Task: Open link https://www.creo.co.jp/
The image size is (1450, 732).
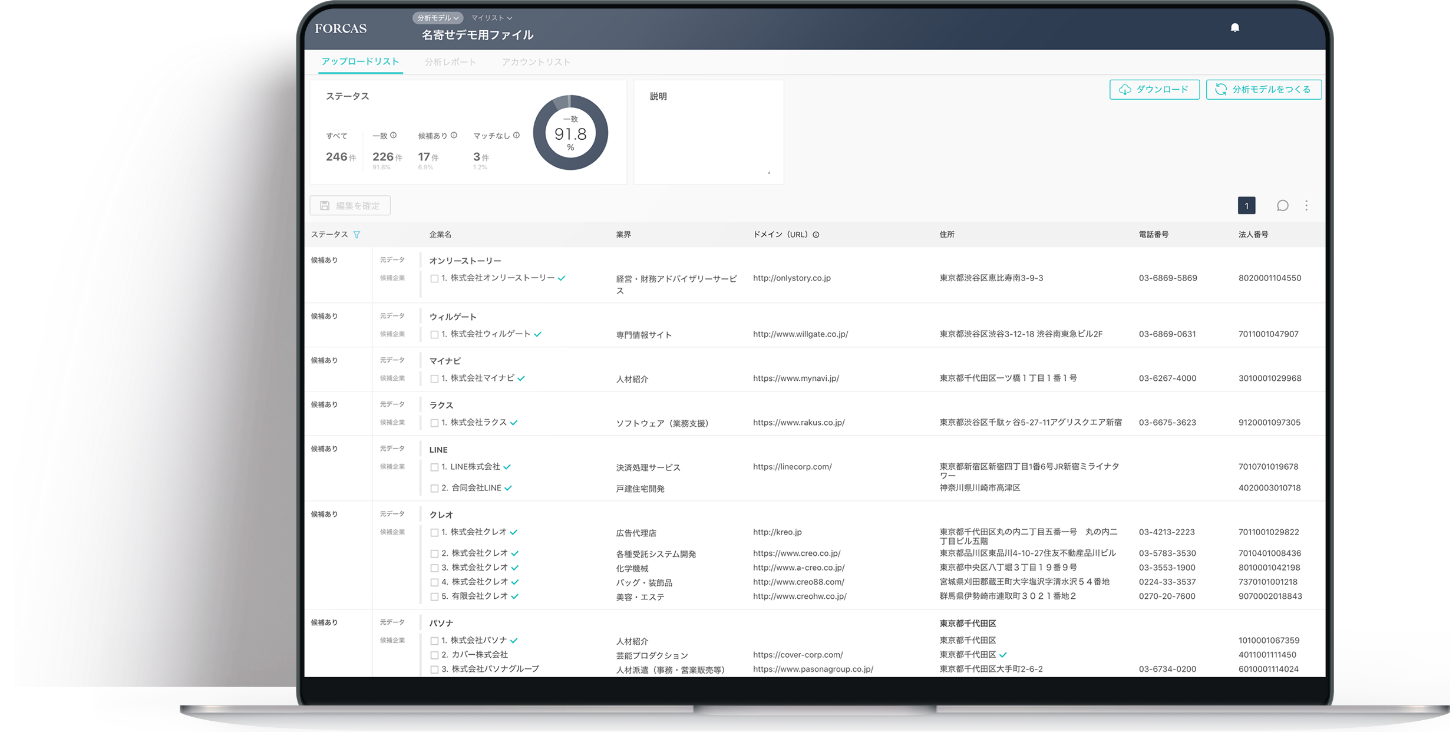Action: pos(797,553)
